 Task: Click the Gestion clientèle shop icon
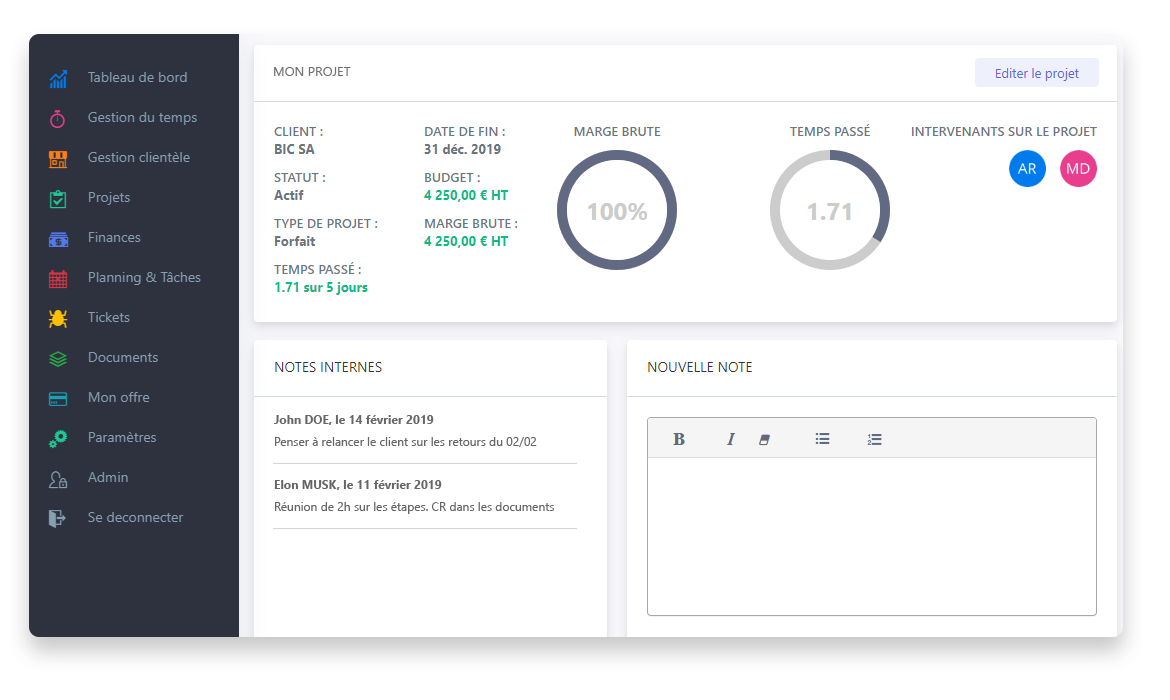[58, 158]
